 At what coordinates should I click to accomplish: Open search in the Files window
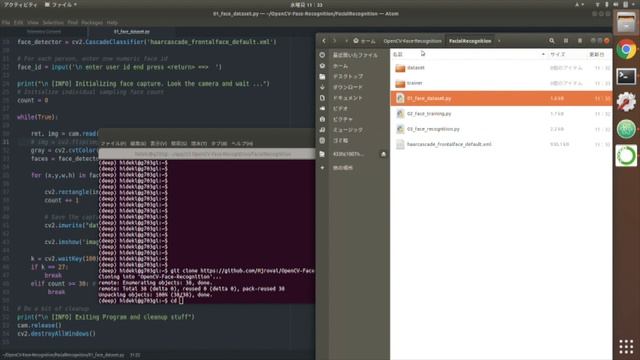coord(552,41)
